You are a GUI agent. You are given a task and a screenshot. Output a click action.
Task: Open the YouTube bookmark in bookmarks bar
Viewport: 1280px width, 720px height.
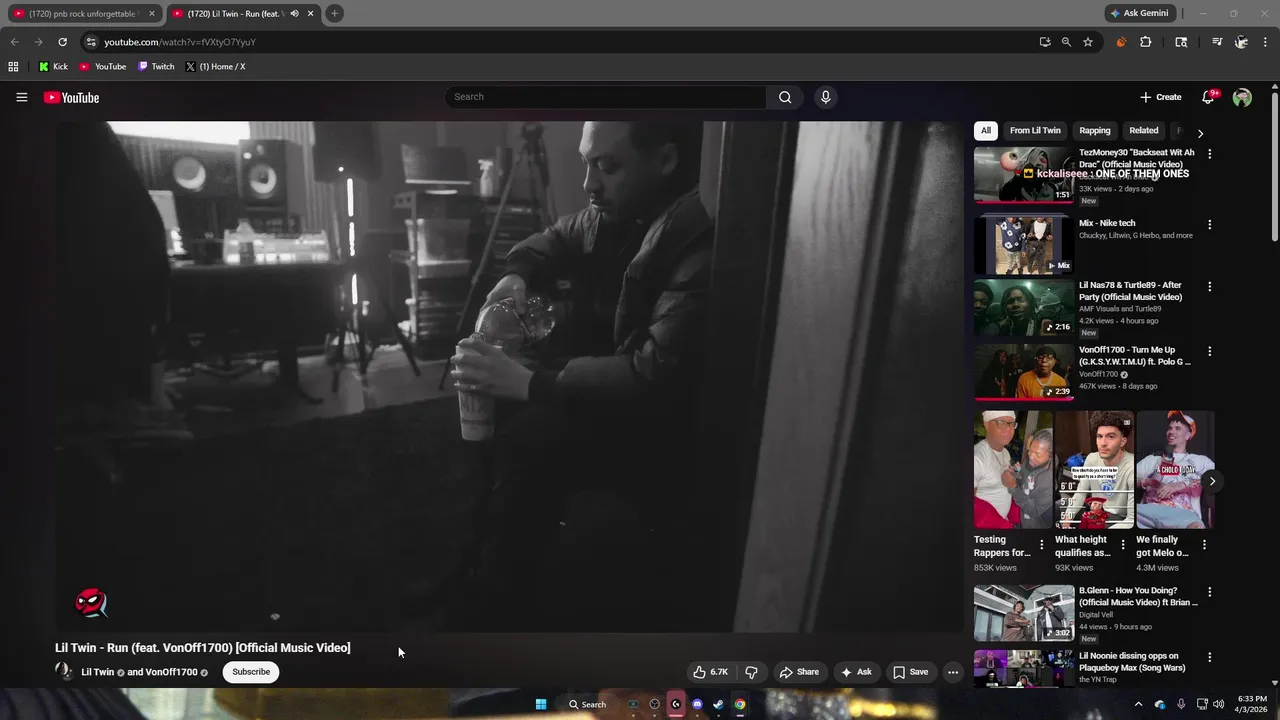pos(103,67)
